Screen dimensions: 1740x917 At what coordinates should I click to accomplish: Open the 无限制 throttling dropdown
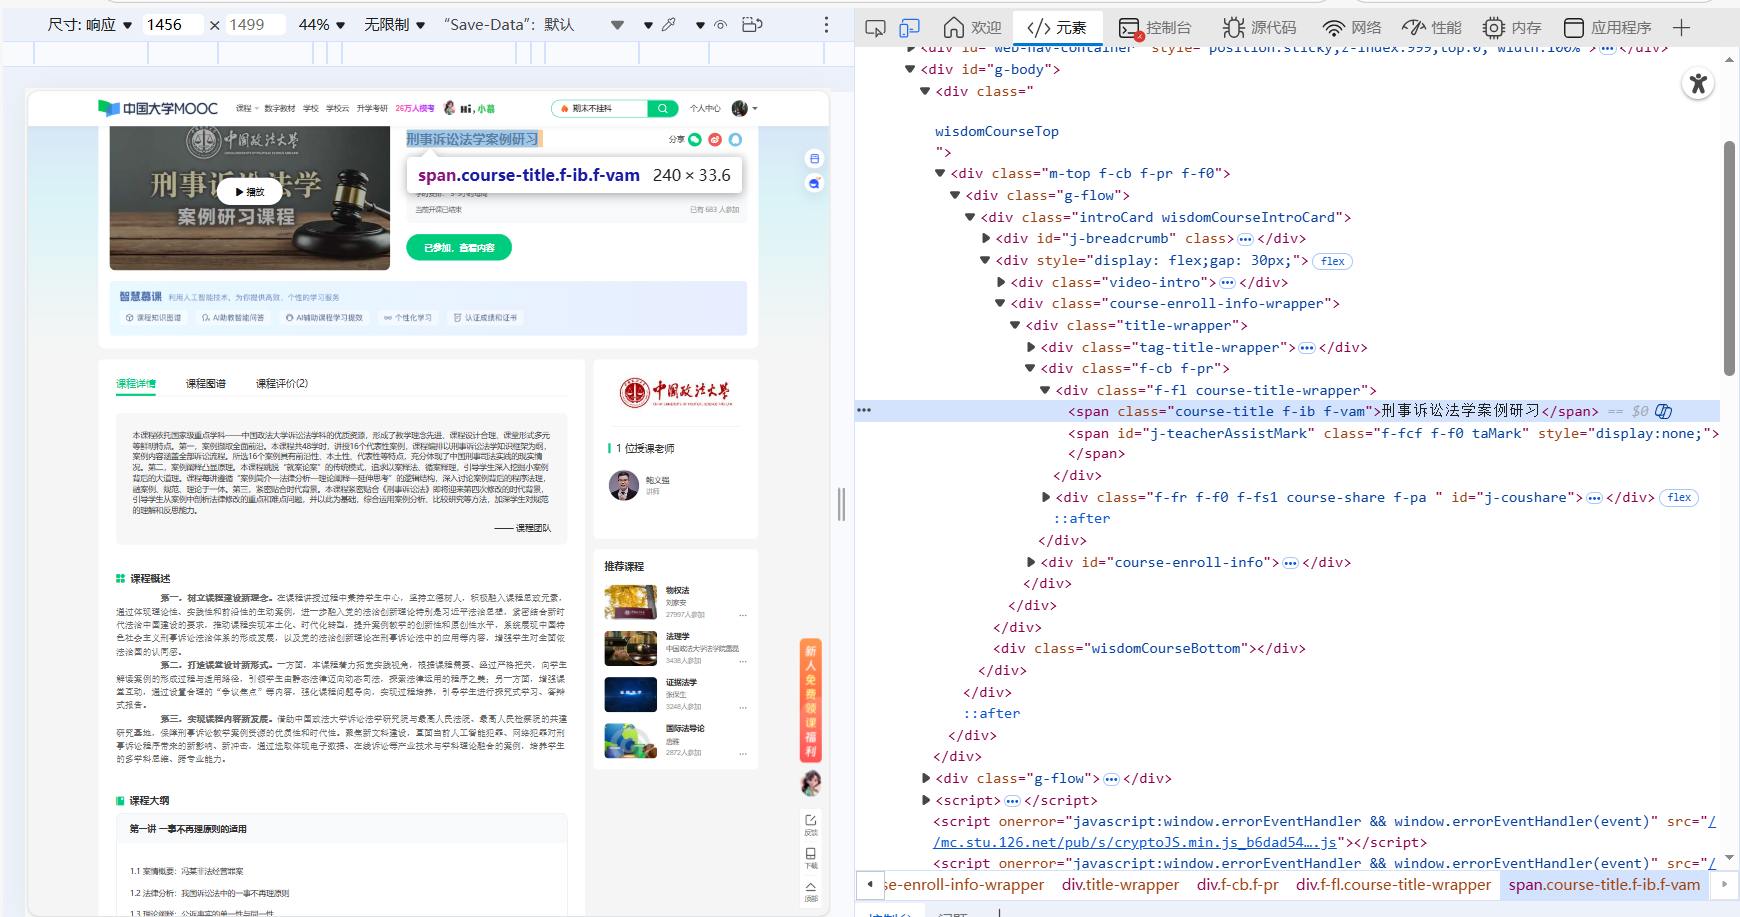pos(395,25)
